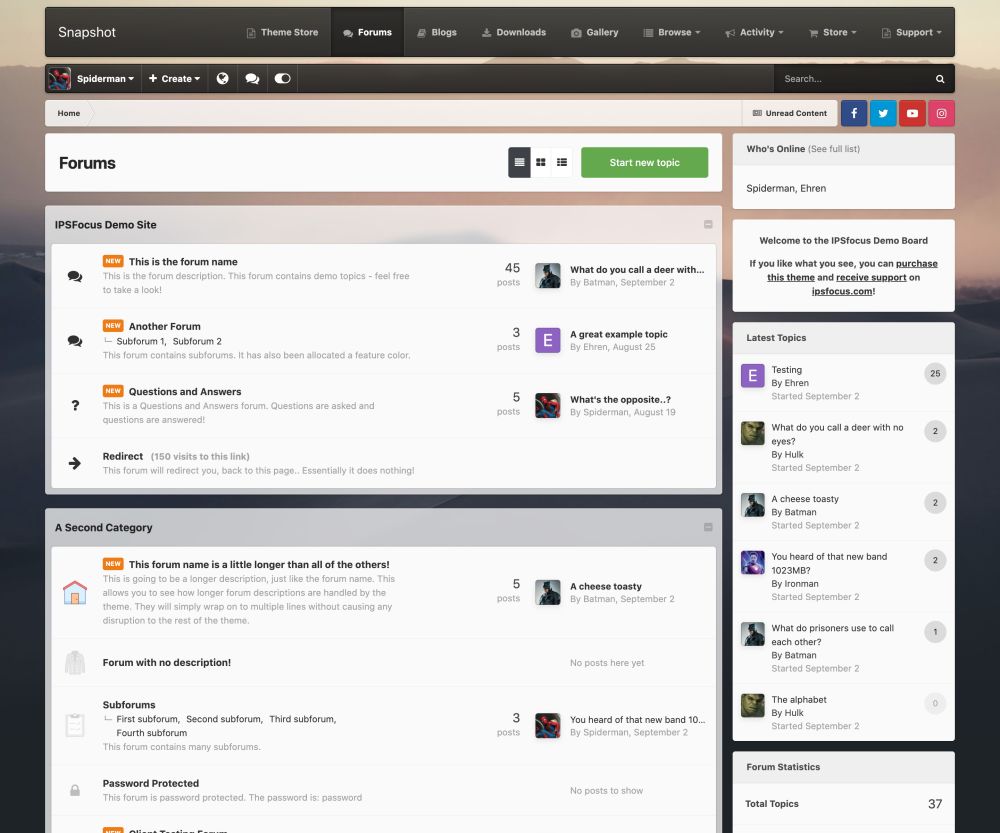Collapse the IPSFocus Demo Site category
The height and width of the screenshot is (833, 1000).
click(709, 224)
